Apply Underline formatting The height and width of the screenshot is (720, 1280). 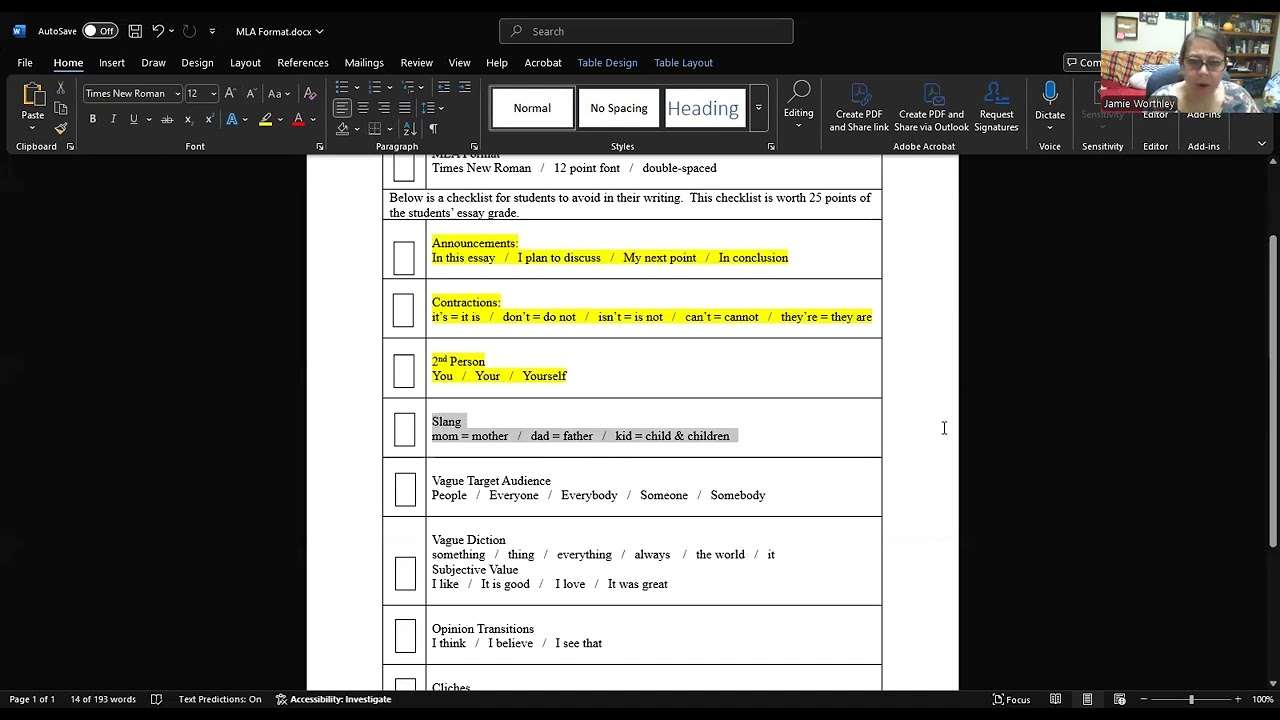pyautogui.click(x=133, y=119)
